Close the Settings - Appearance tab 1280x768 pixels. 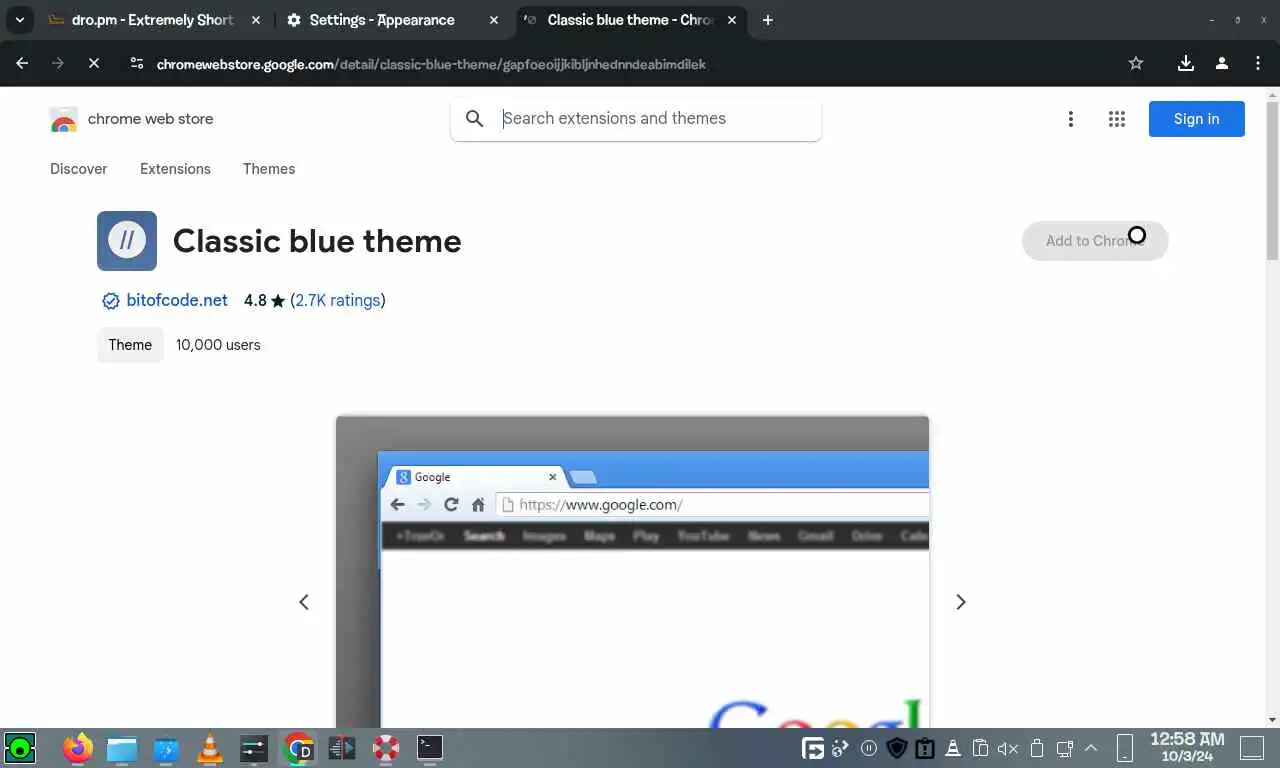(493, 20)
